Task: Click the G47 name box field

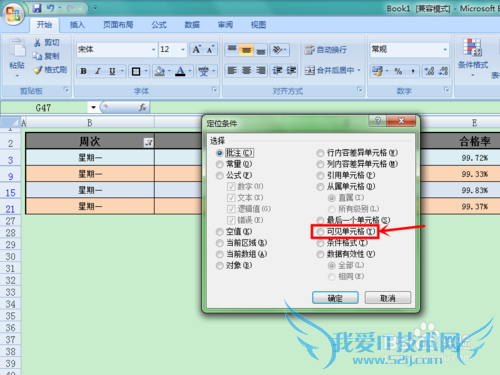Action: (43, 107)
